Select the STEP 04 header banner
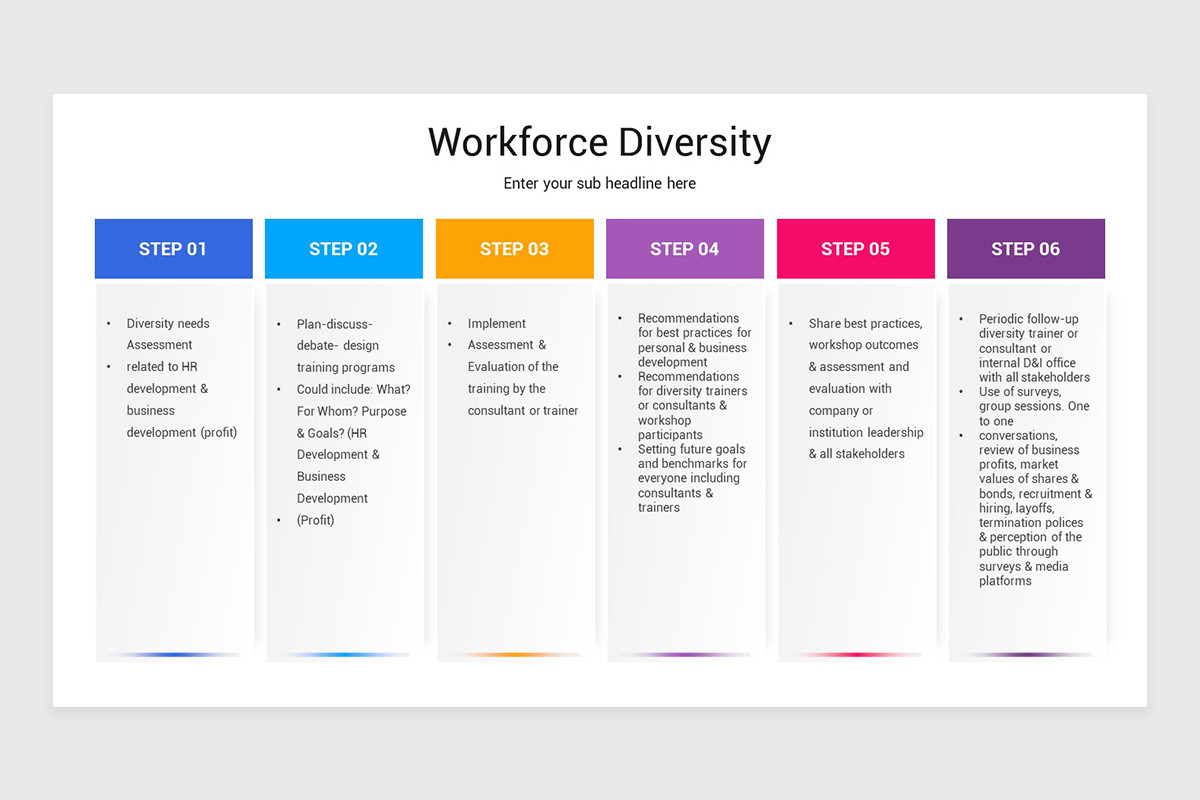 pos(684,248)
